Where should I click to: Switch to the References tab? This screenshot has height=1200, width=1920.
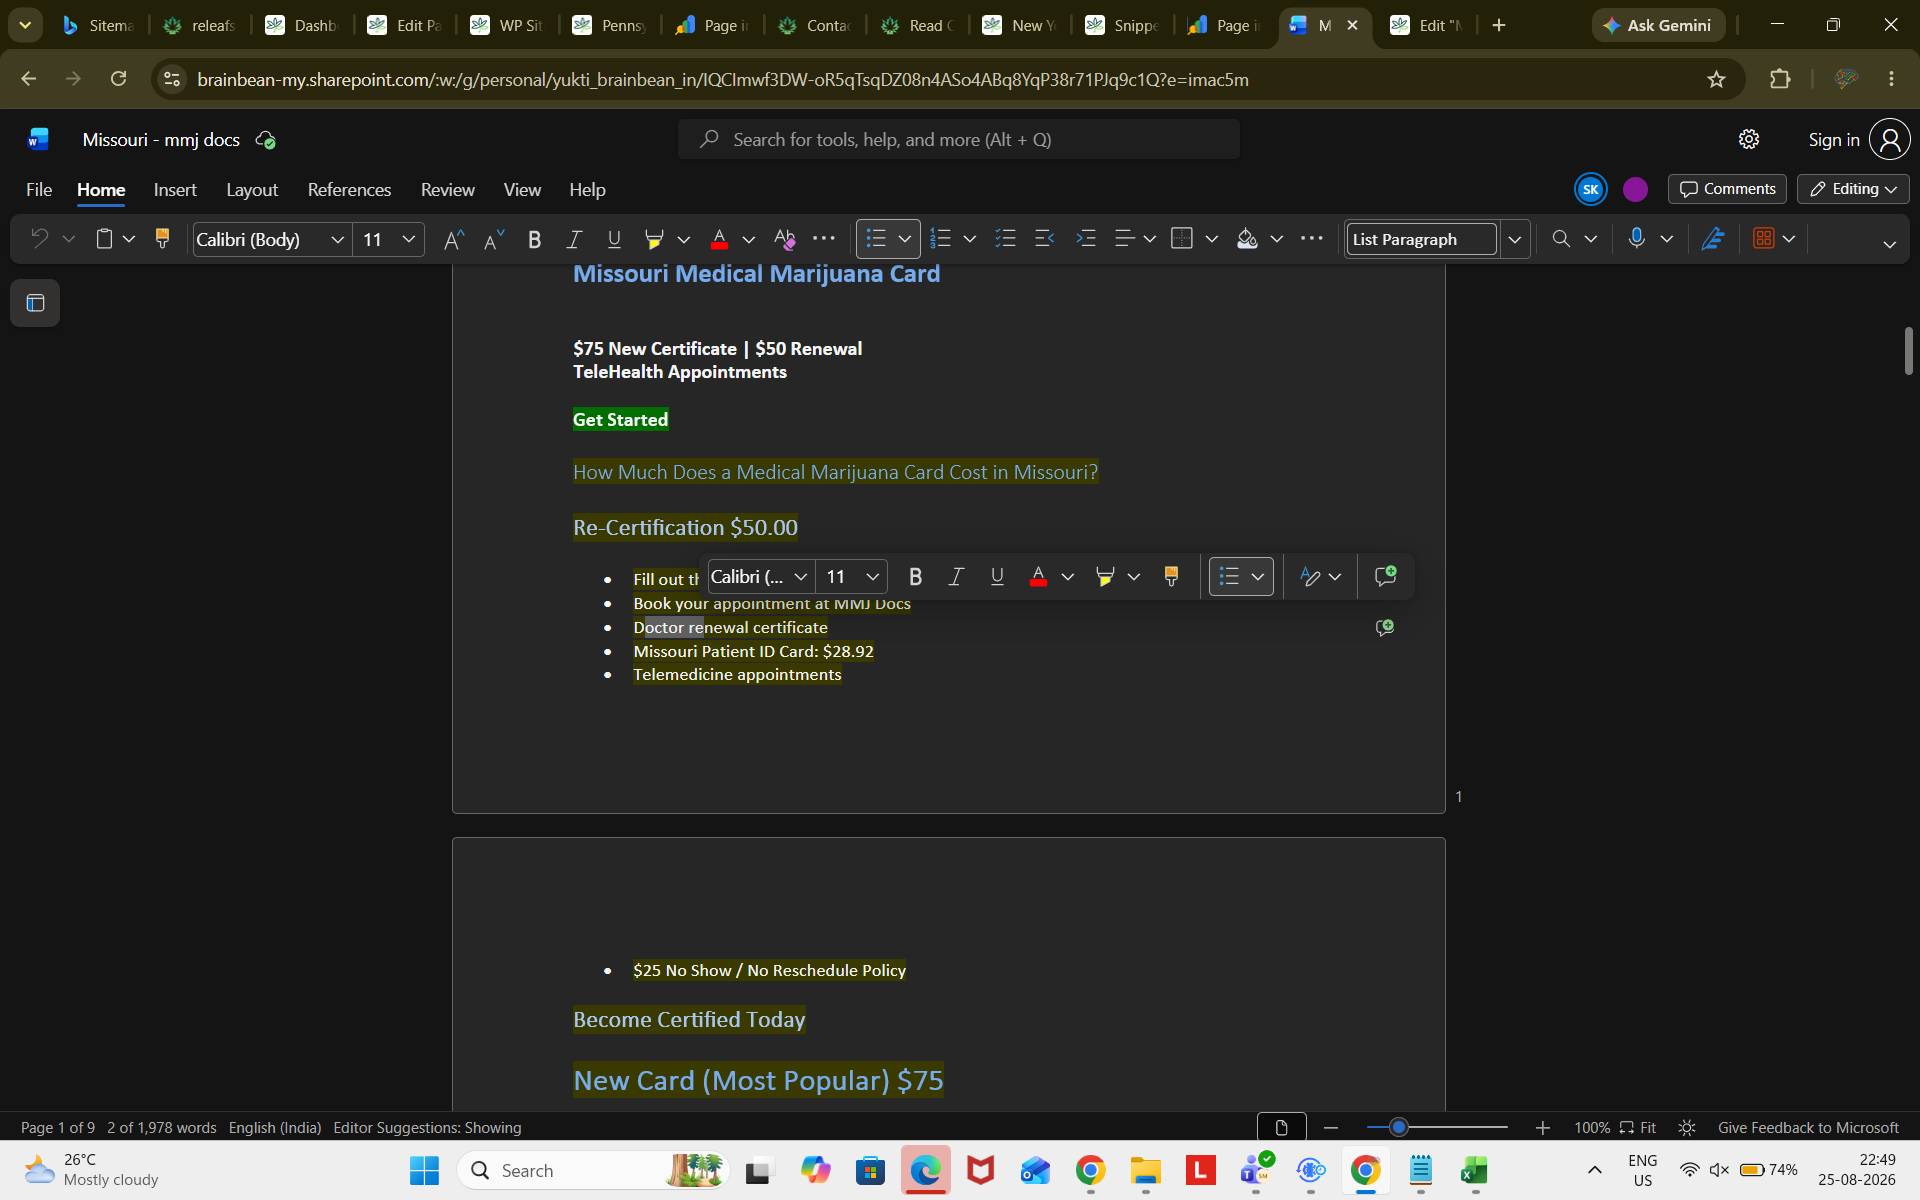(349, 190)
